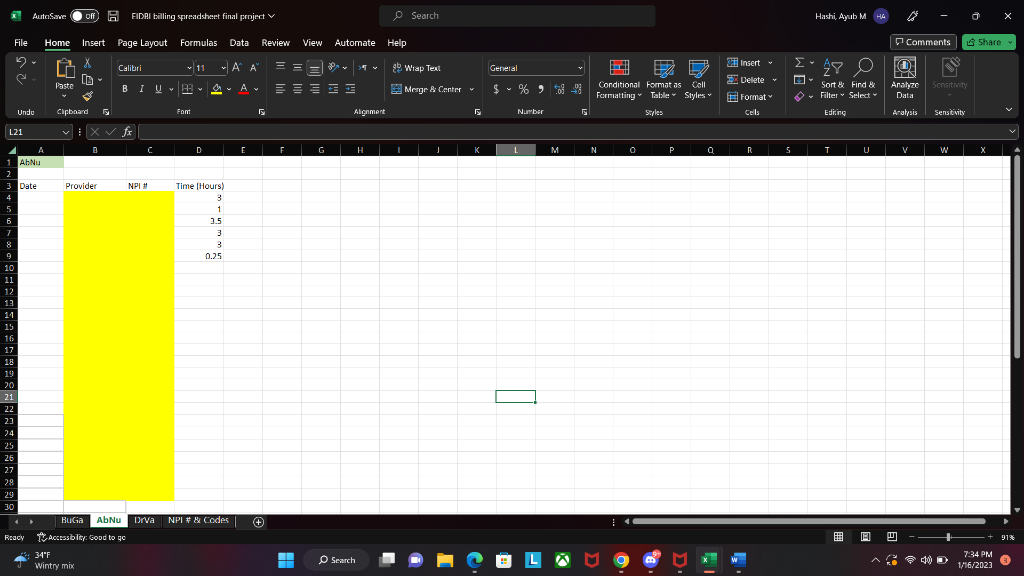Click the Search box in title bar
The height and width of the screenshot is (576, 1024).
click(x=517, y=16)
